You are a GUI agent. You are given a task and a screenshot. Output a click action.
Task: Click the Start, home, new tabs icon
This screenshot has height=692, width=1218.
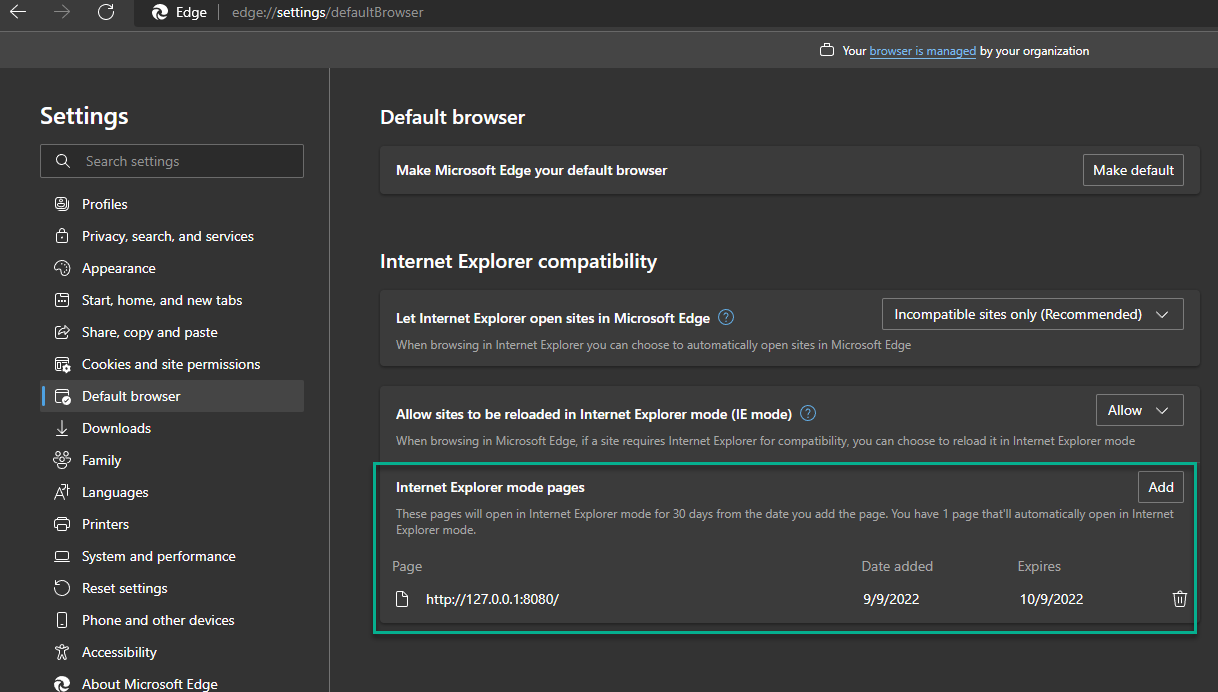coord(62,300)
